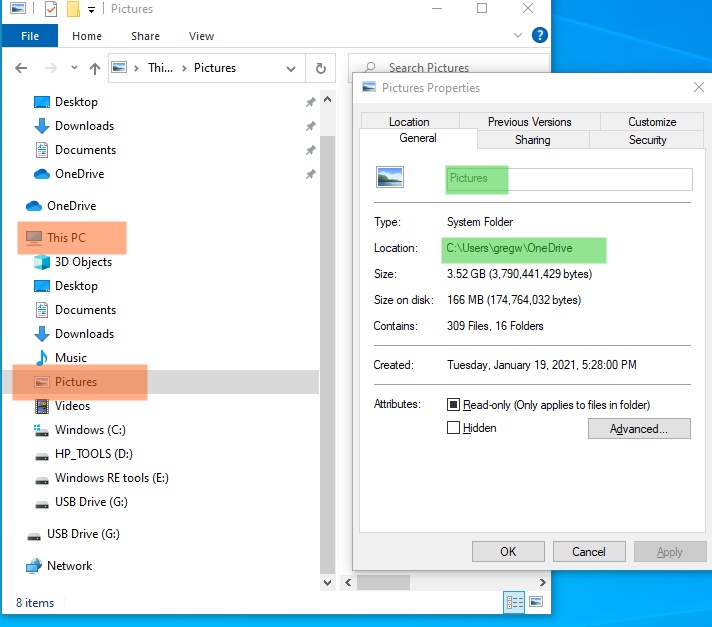Click the Apply button

(x=670, y=551)
